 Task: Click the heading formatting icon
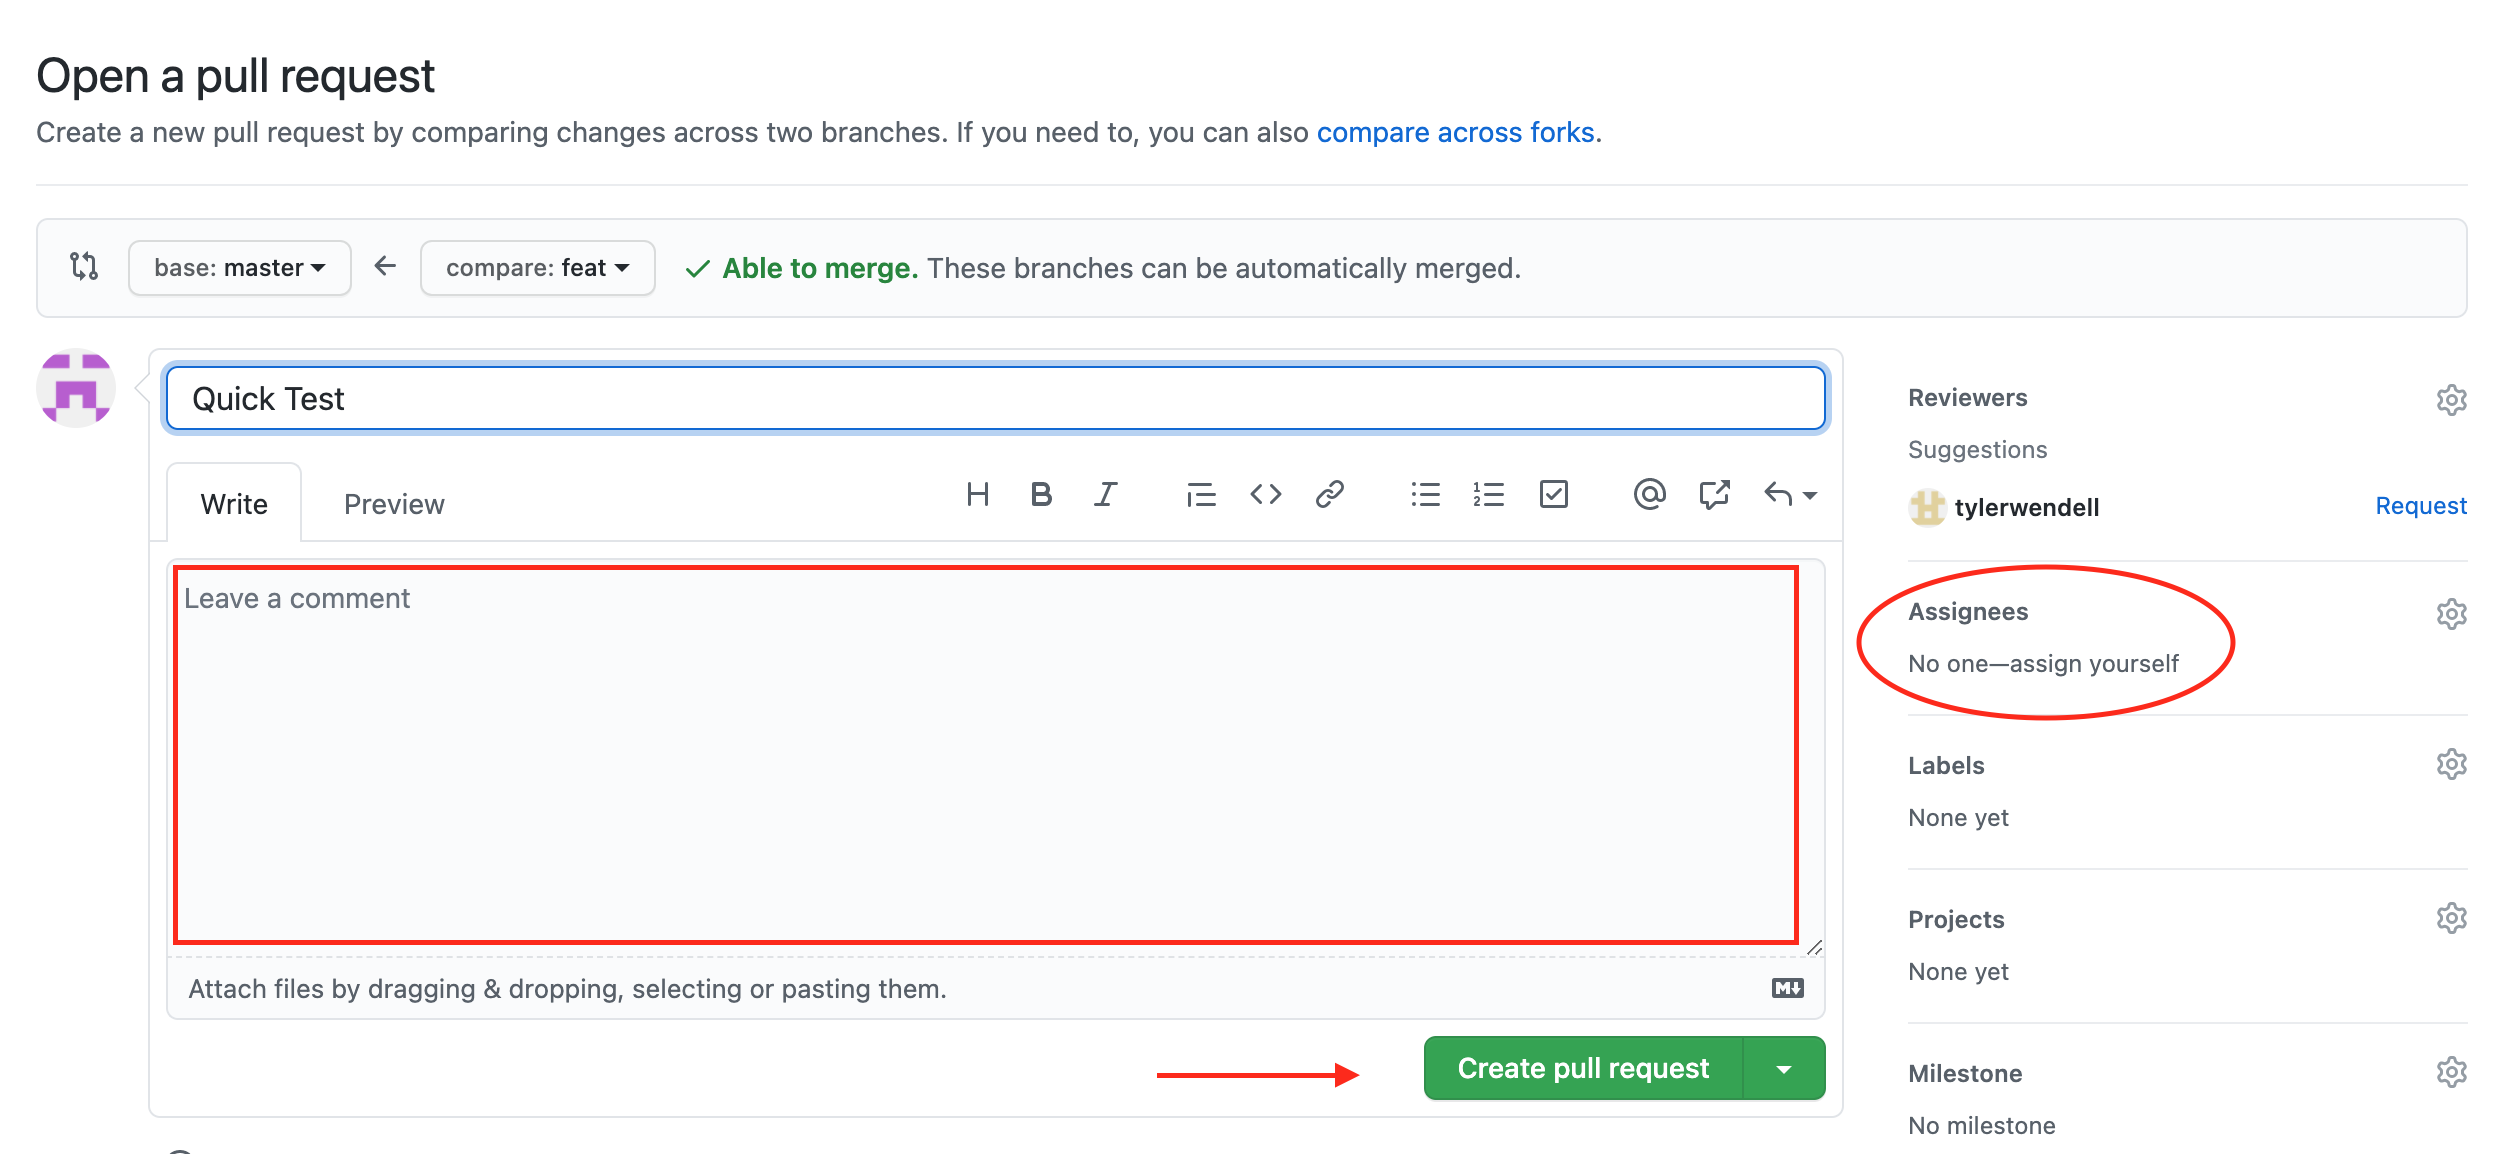point(977,494)
